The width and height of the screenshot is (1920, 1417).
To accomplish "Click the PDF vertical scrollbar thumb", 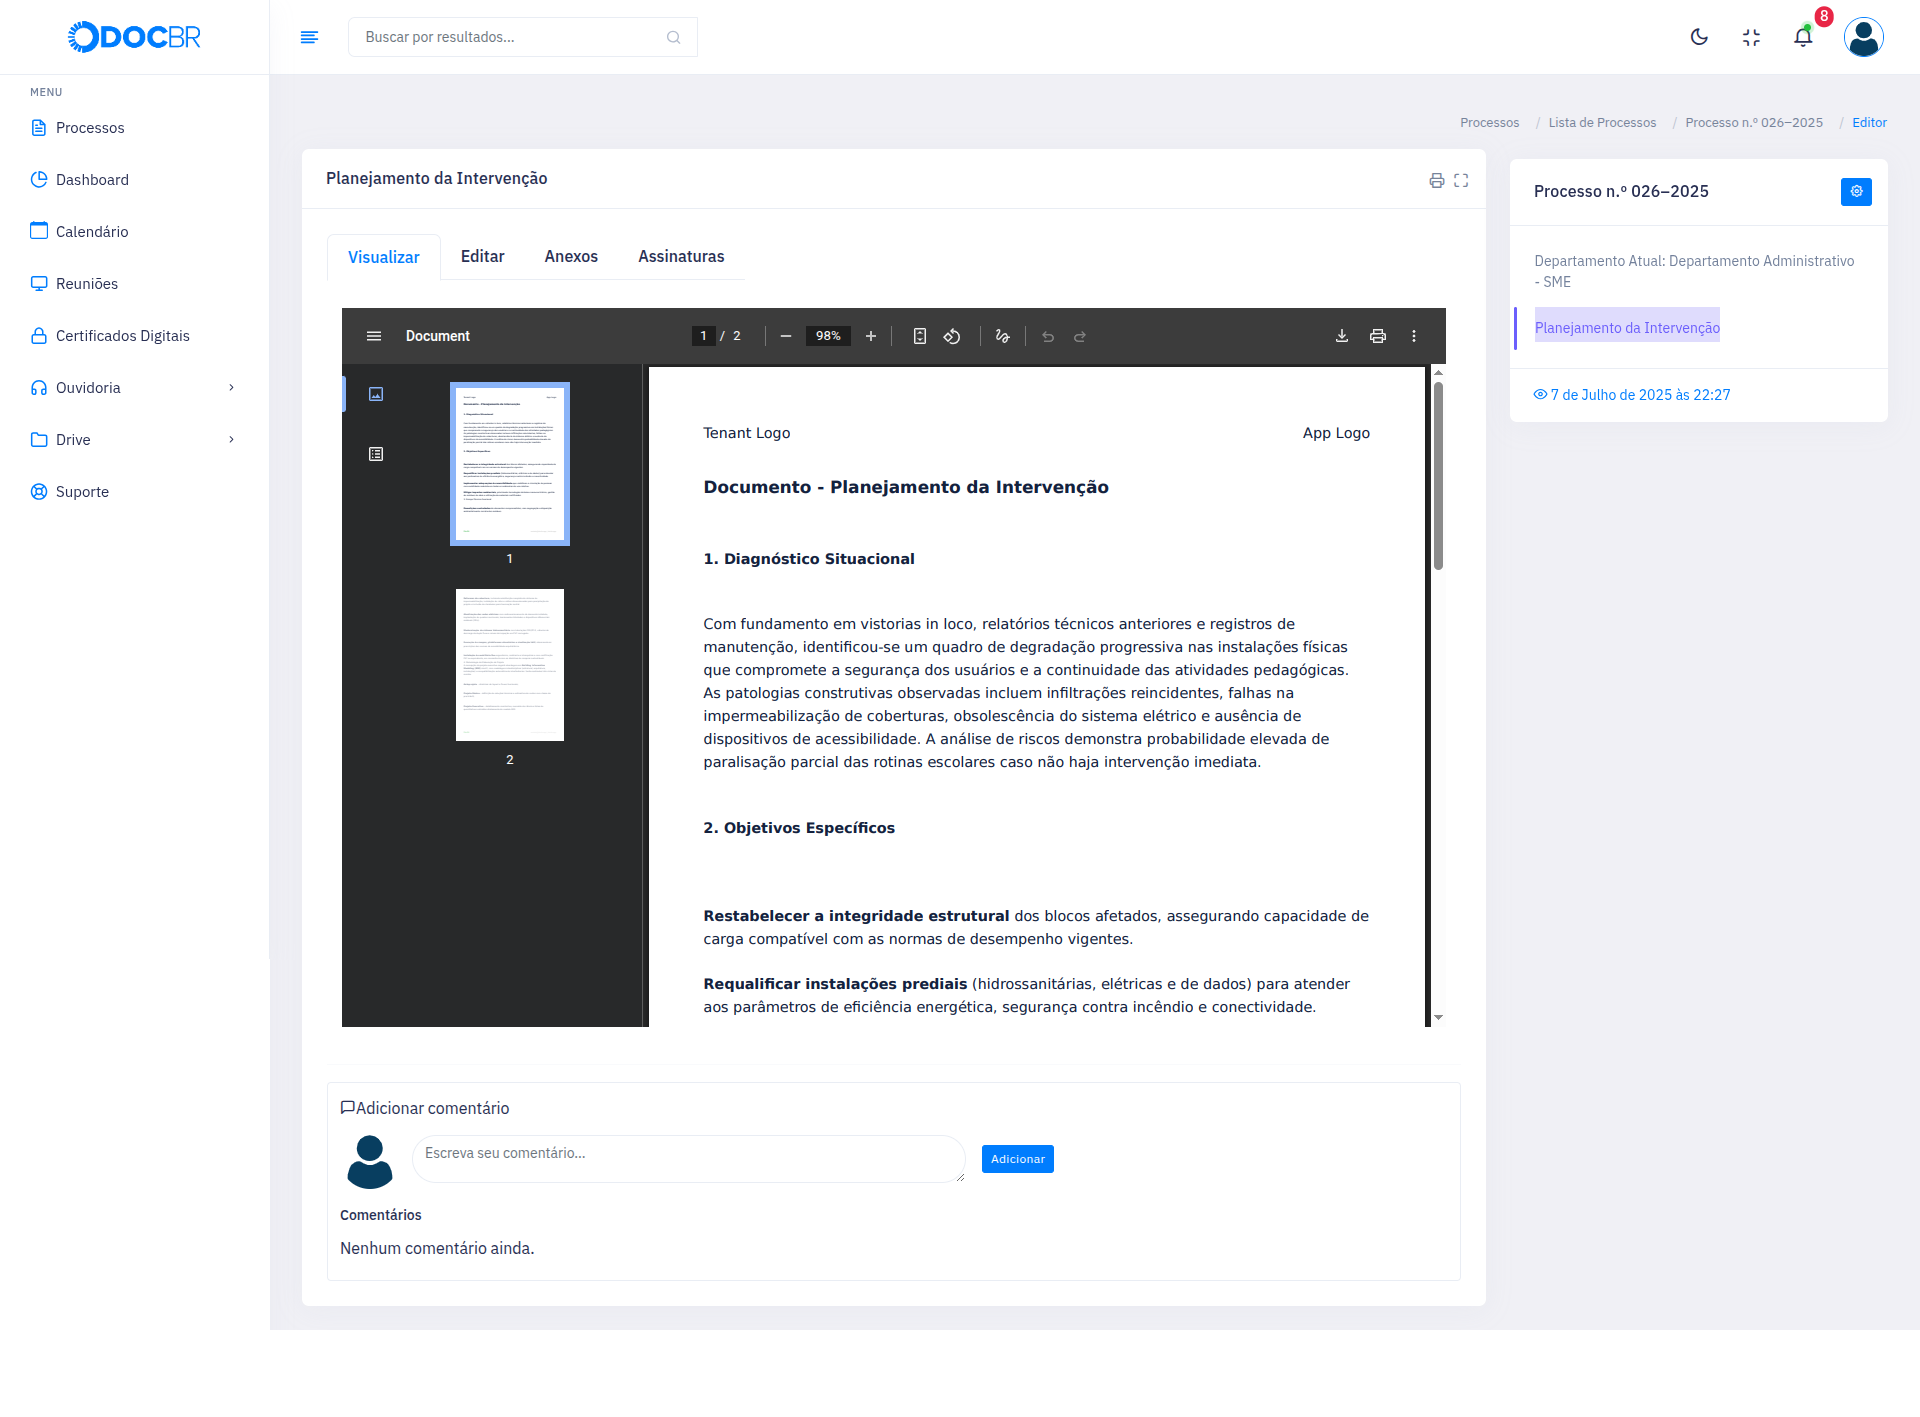I will click(1438, 475).
